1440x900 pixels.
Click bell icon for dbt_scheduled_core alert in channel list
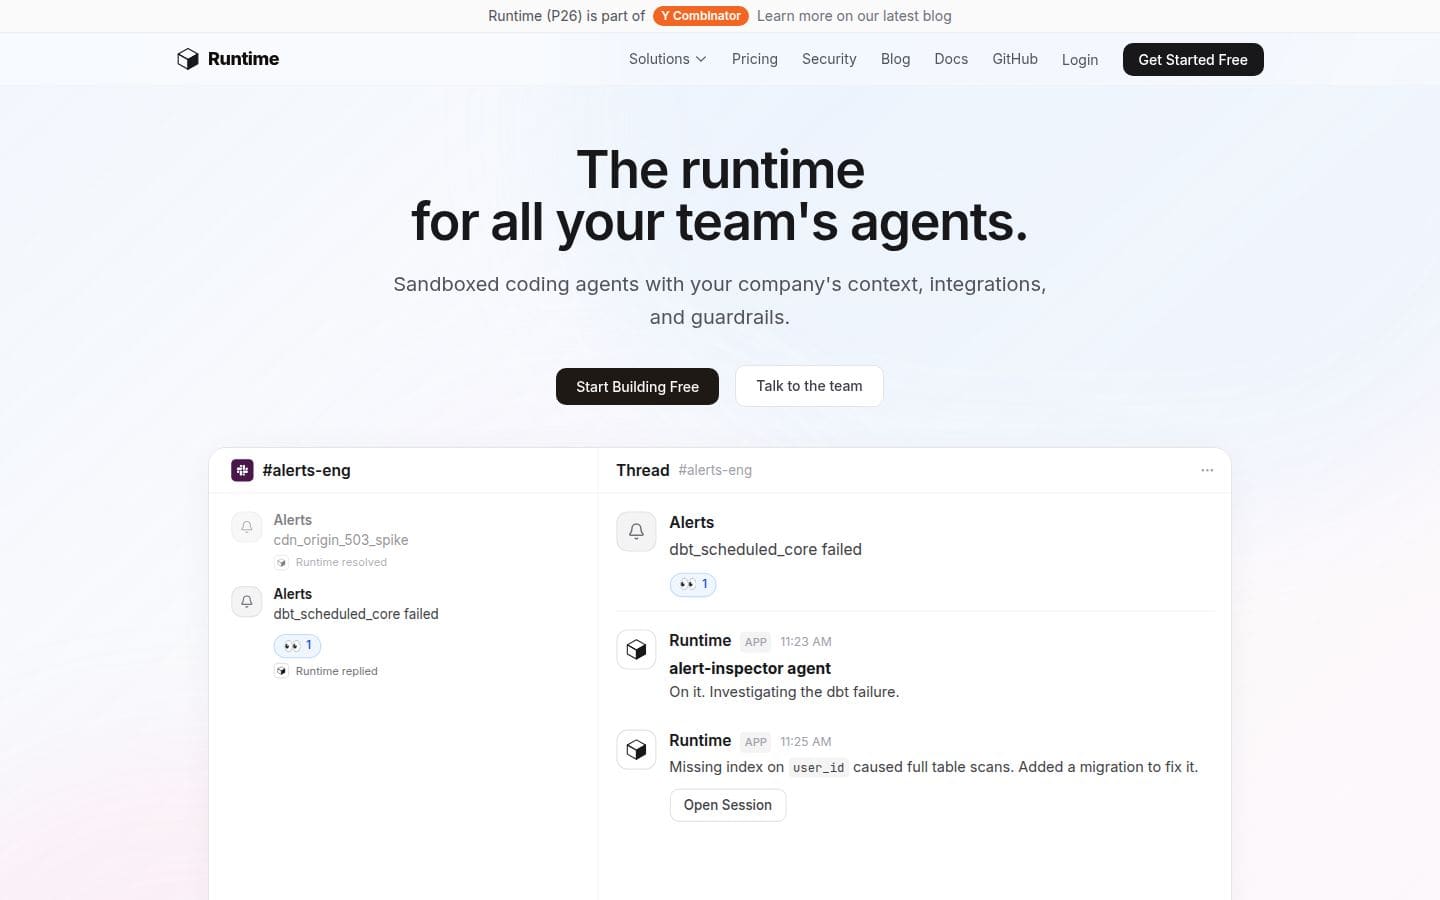click(247, 601)
